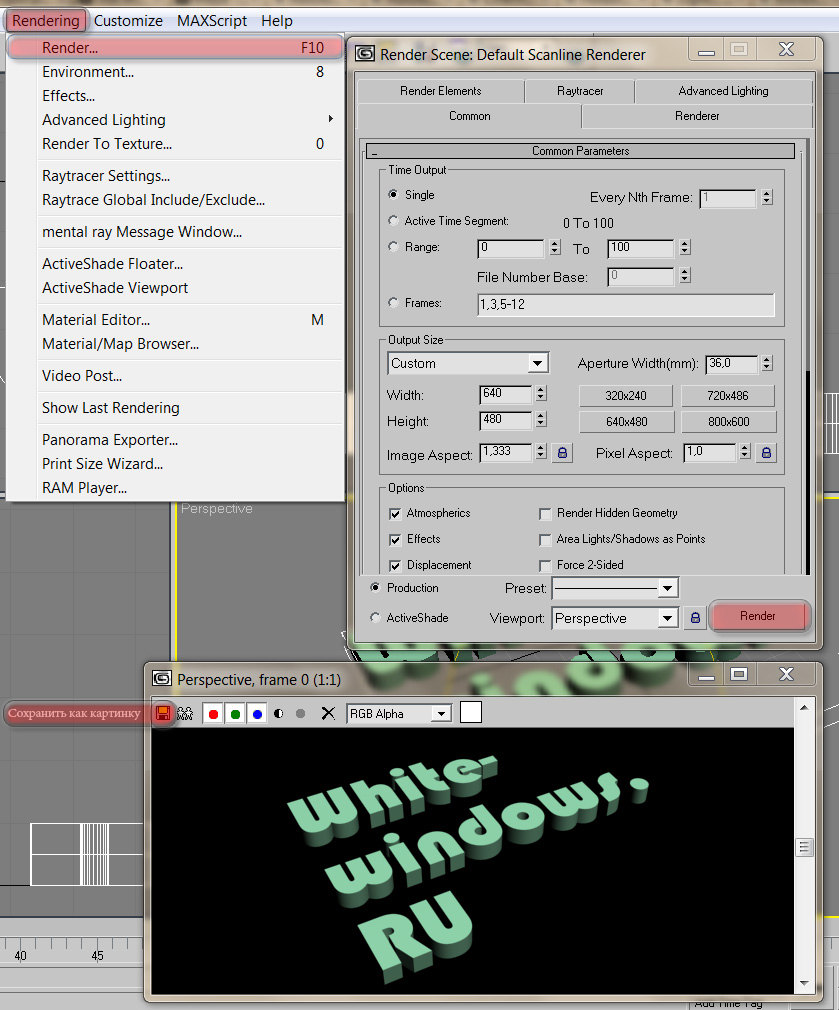Set output size to 640x480
The width and height of the screenshot is (839, 1010).
click(x=626, y=422)
